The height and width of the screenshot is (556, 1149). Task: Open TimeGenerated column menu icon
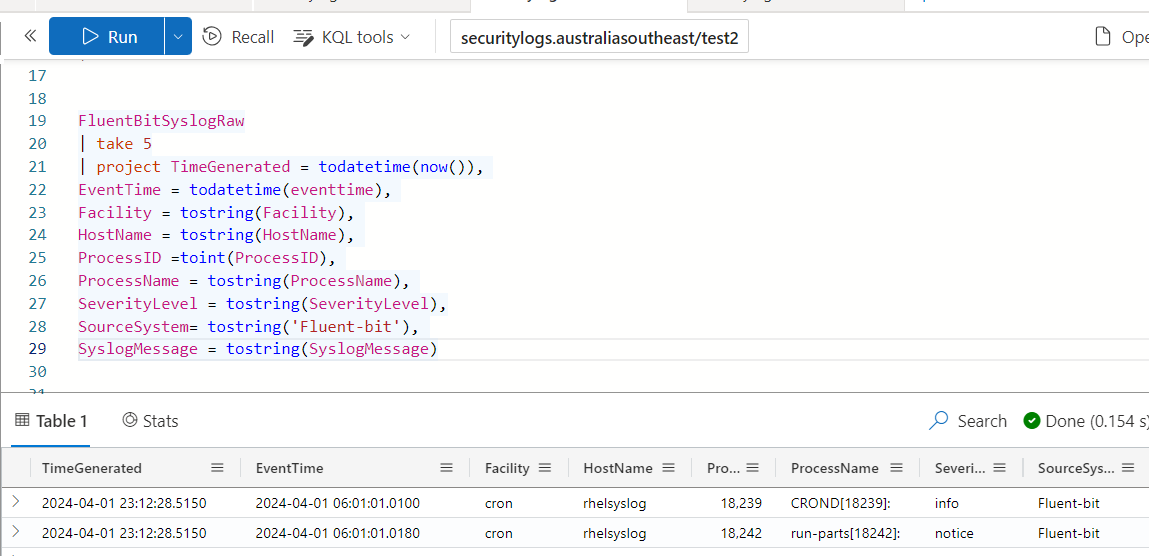217,468
